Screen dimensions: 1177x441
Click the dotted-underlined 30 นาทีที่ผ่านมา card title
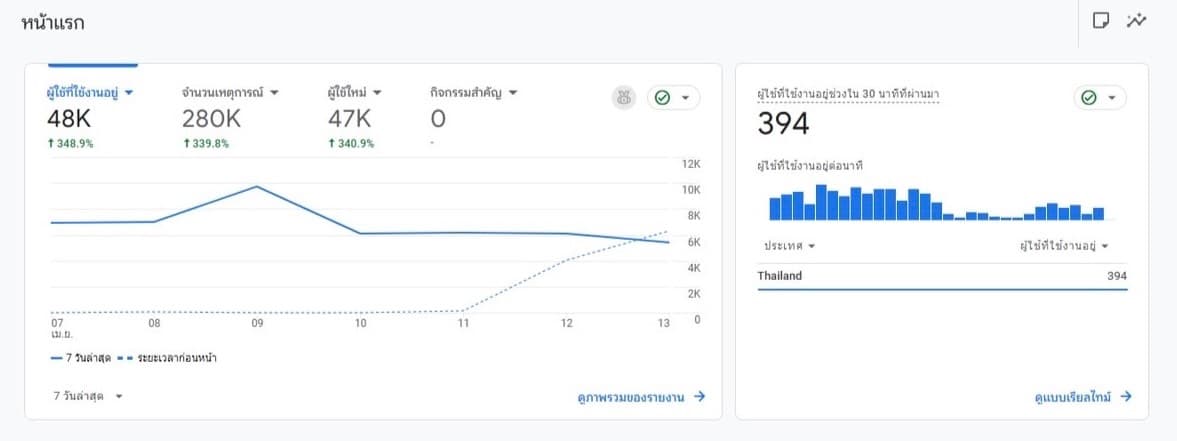pyautogui.click(x=848, y=95)
